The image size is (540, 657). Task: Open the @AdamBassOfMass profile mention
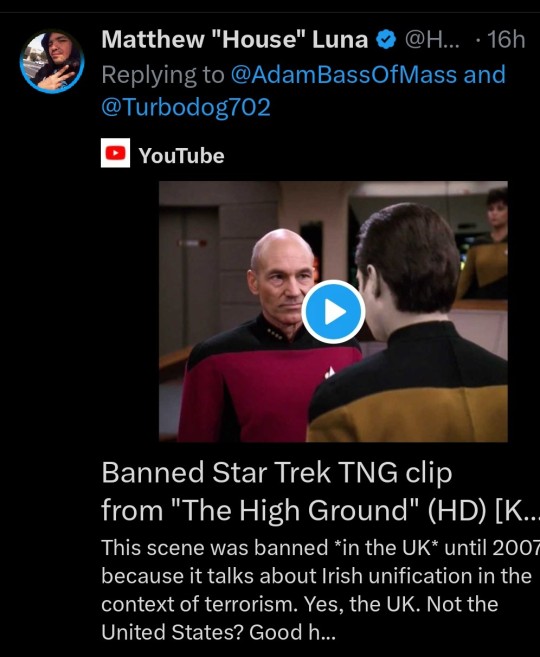click(344, 75)
